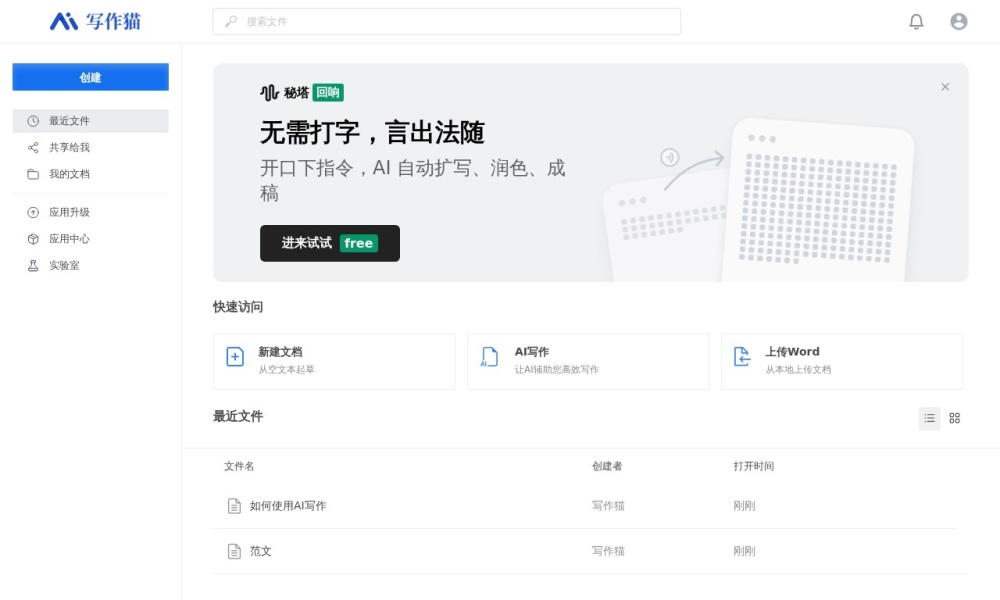Click the 打开时间 column header
This screenshot has width=1000, height=600.
point(753,466)
